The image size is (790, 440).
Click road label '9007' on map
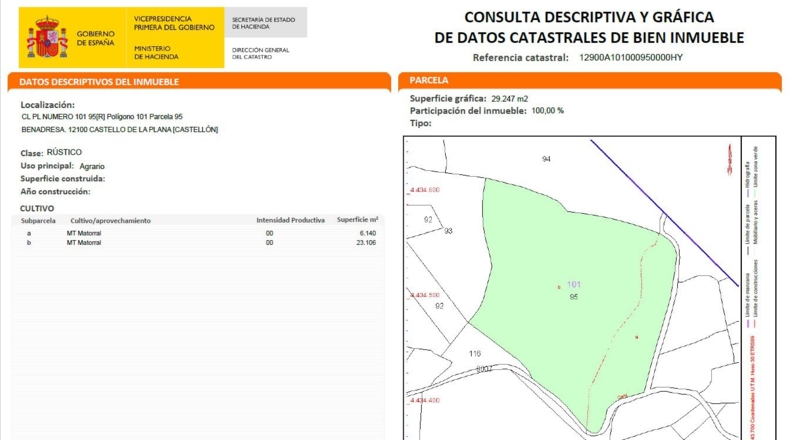tap(484, 369)
